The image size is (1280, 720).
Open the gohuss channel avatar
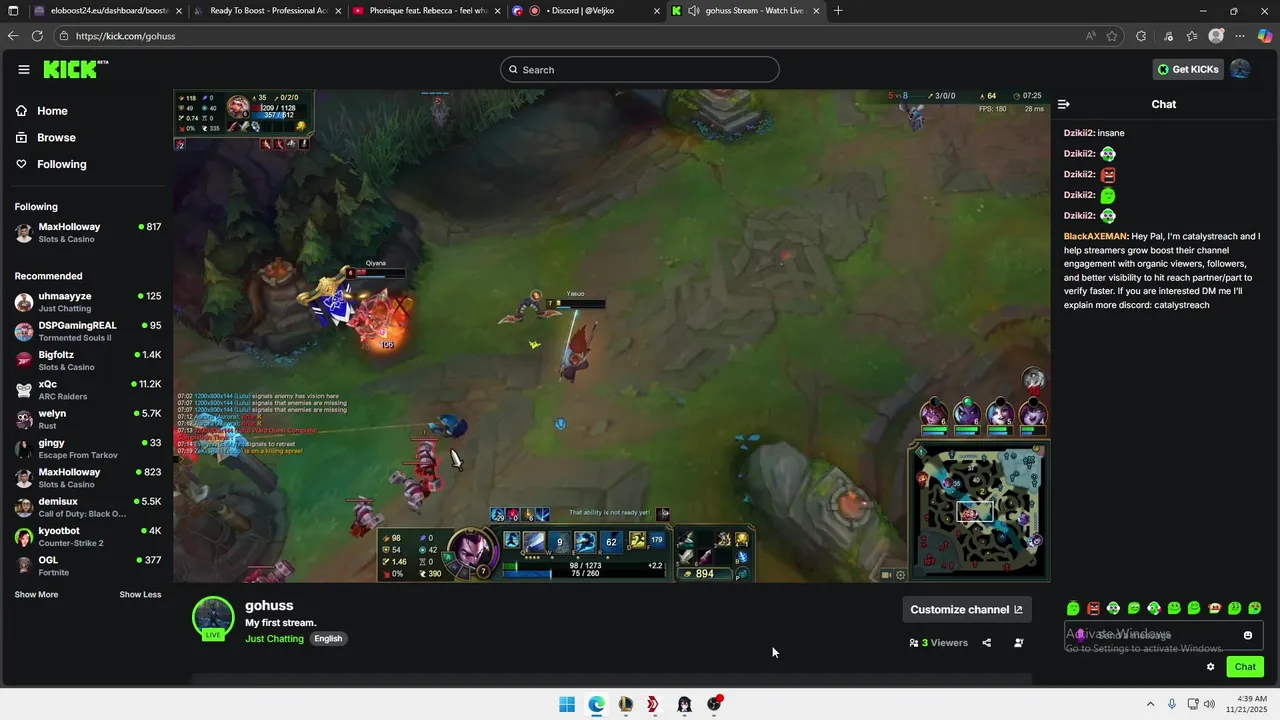(x=213, y=617)
